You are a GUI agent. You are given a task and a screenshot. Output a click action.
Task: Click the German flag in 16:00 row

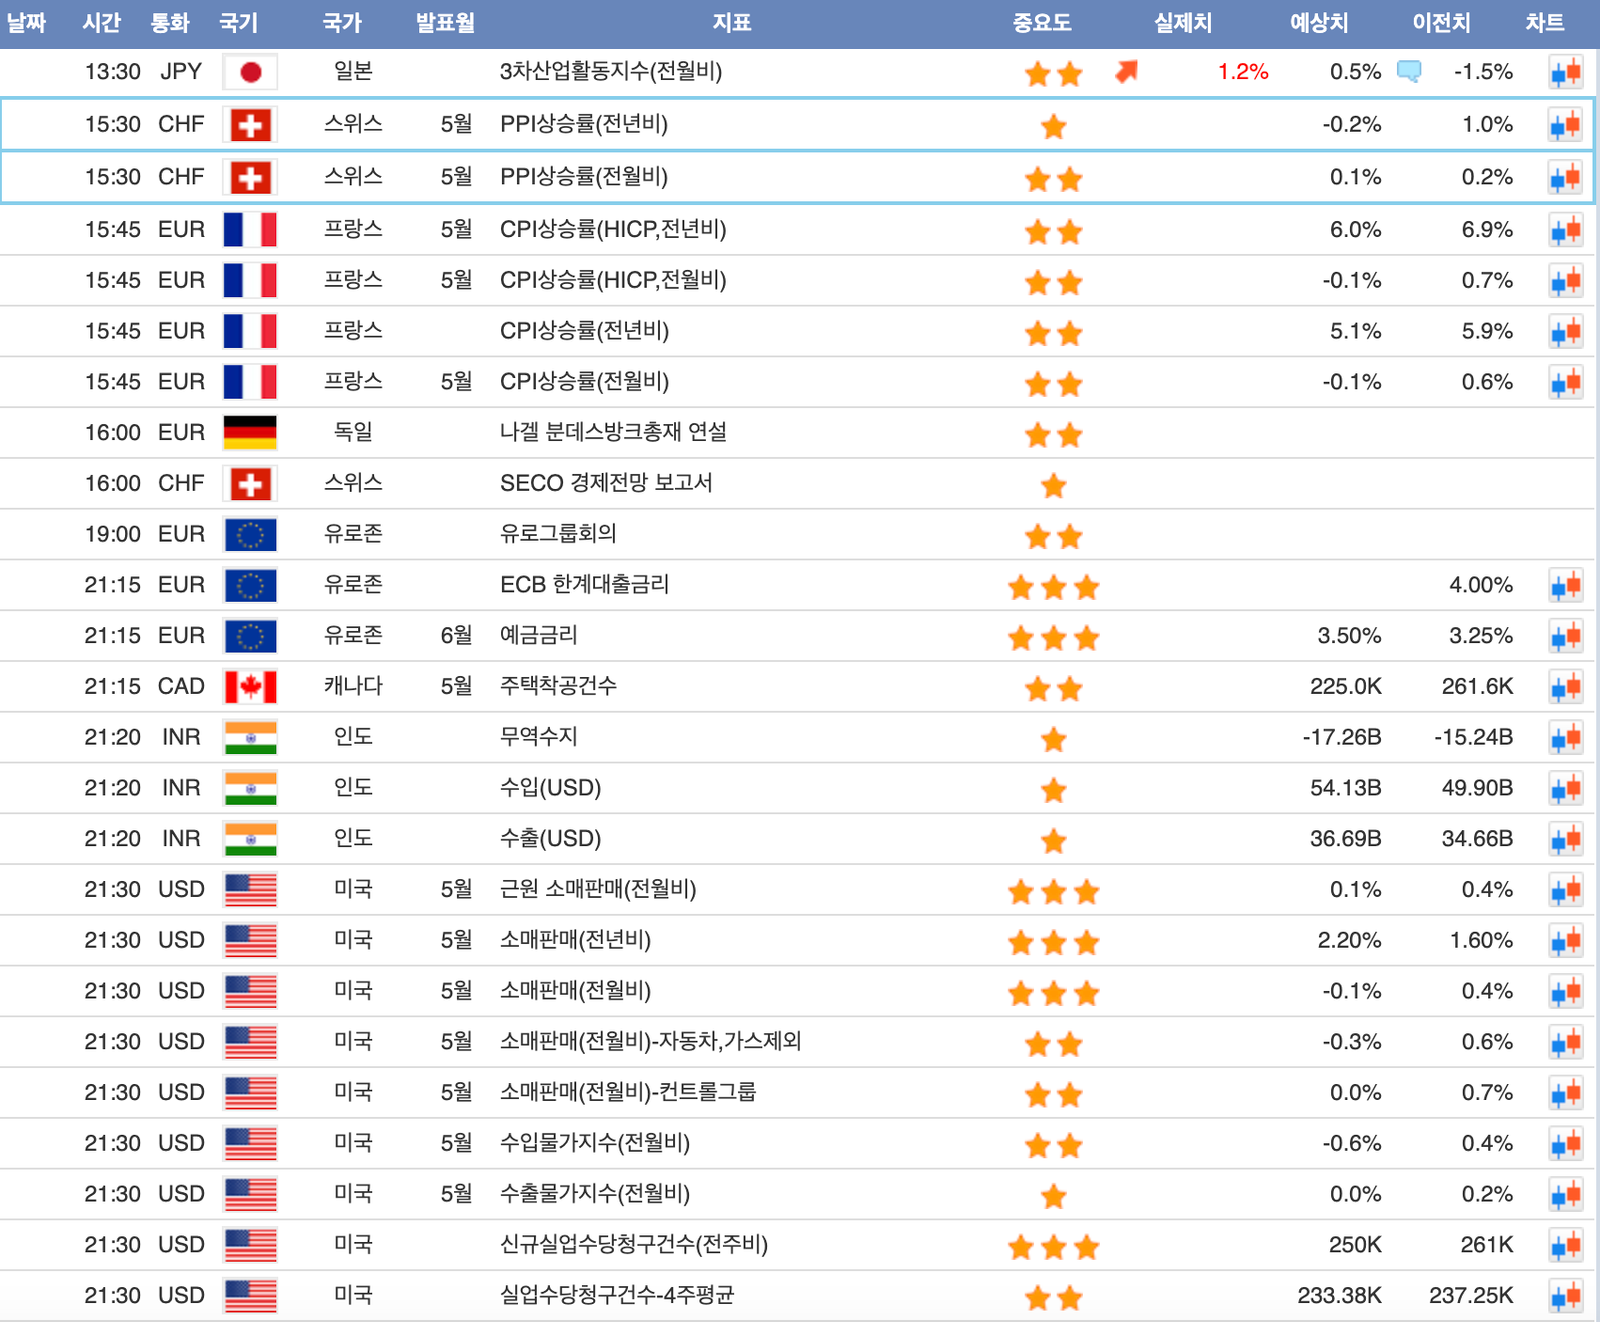click(250, 433)
